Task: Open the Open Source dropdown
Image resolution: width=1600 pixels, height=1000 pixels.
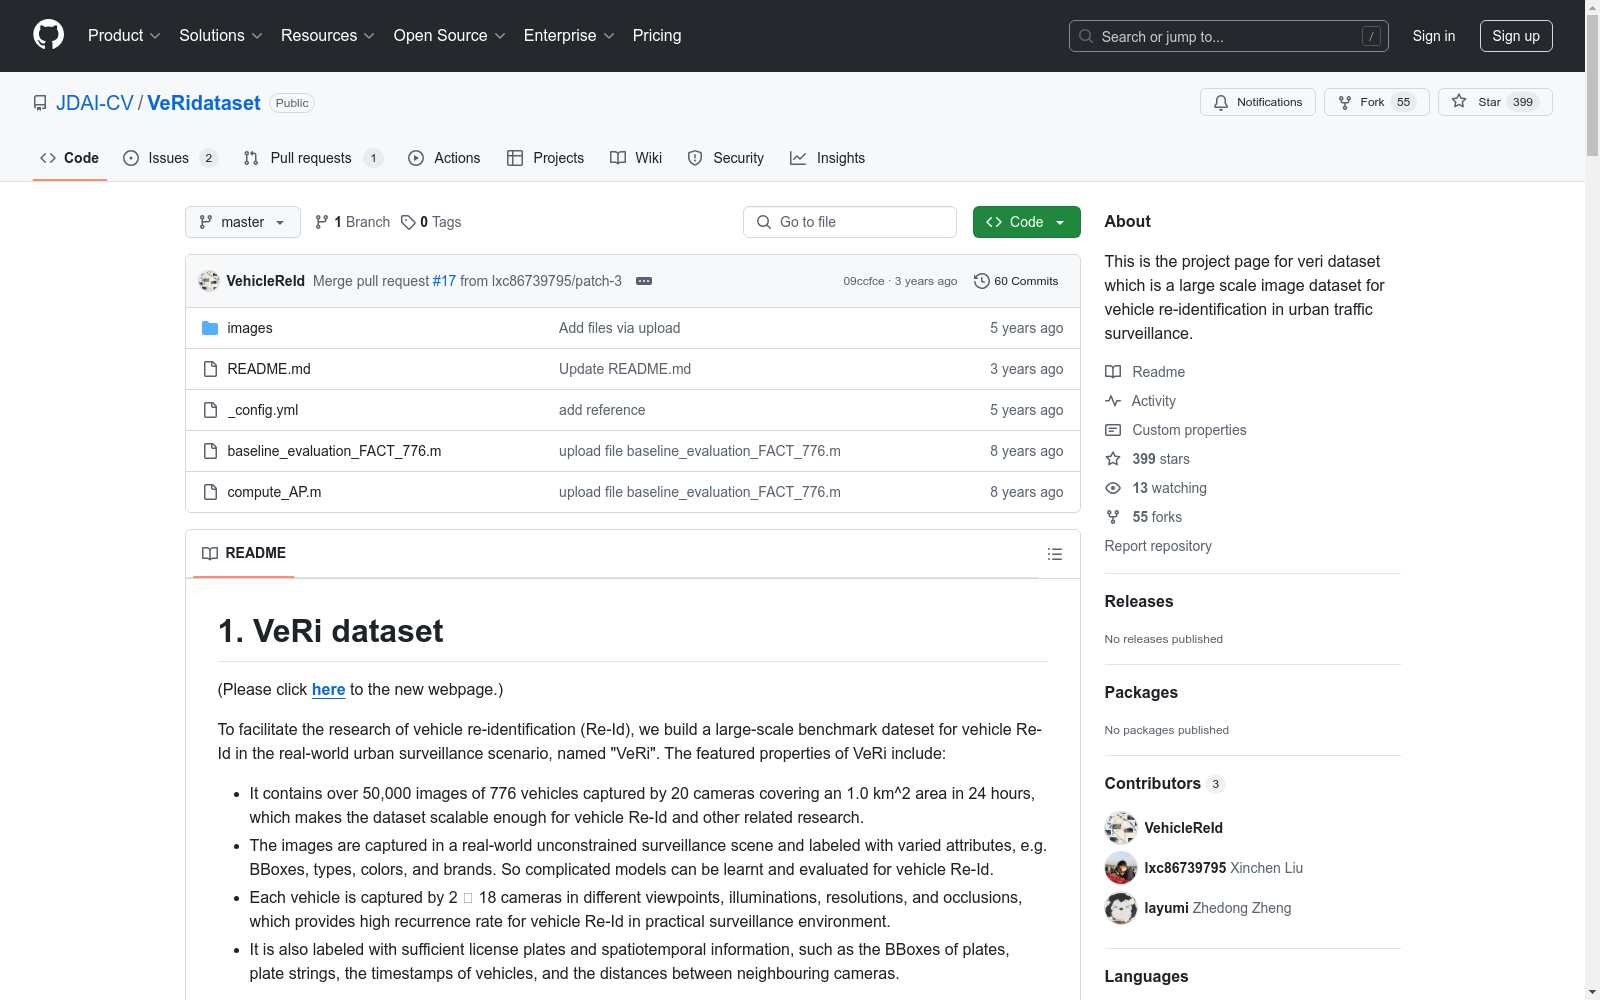Action: (449, 35)
